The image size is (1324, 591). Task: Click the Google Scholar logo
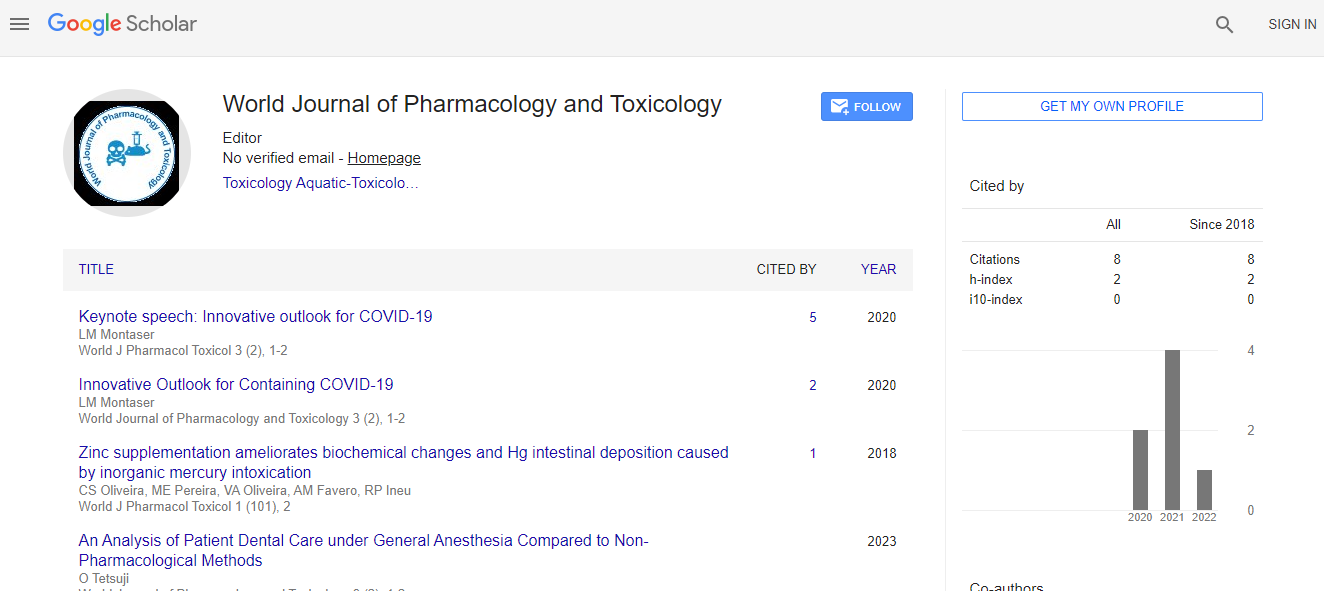point(122,24)
